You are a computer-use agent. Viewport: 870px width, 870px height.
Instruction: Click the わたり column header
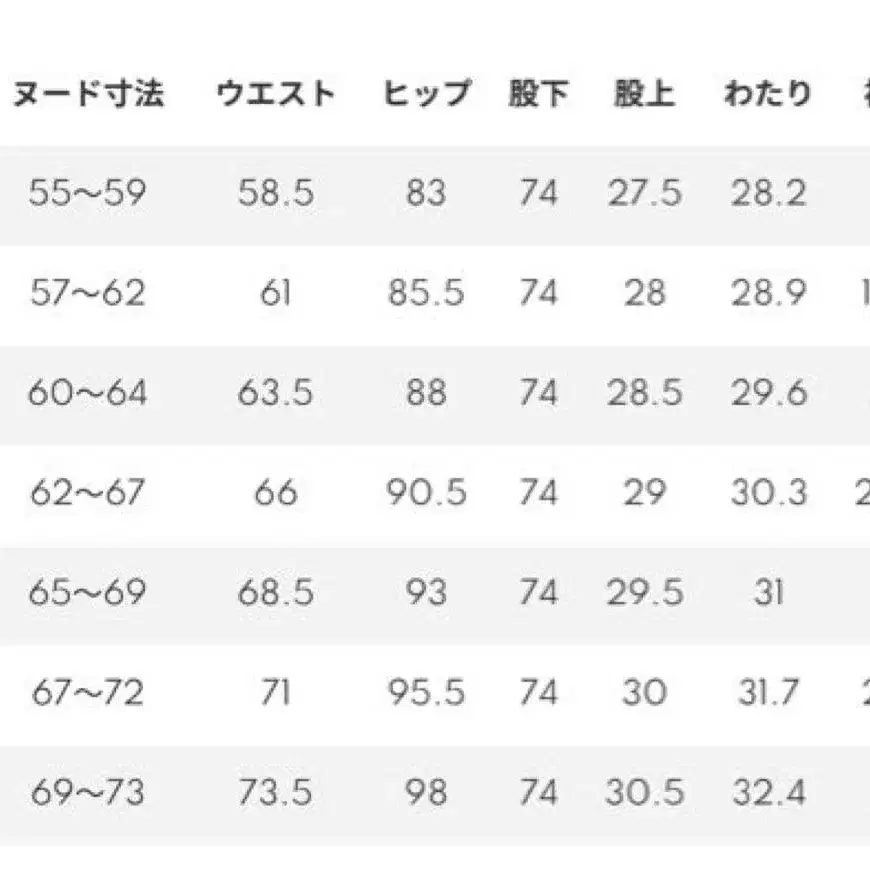tap(767, 95)
